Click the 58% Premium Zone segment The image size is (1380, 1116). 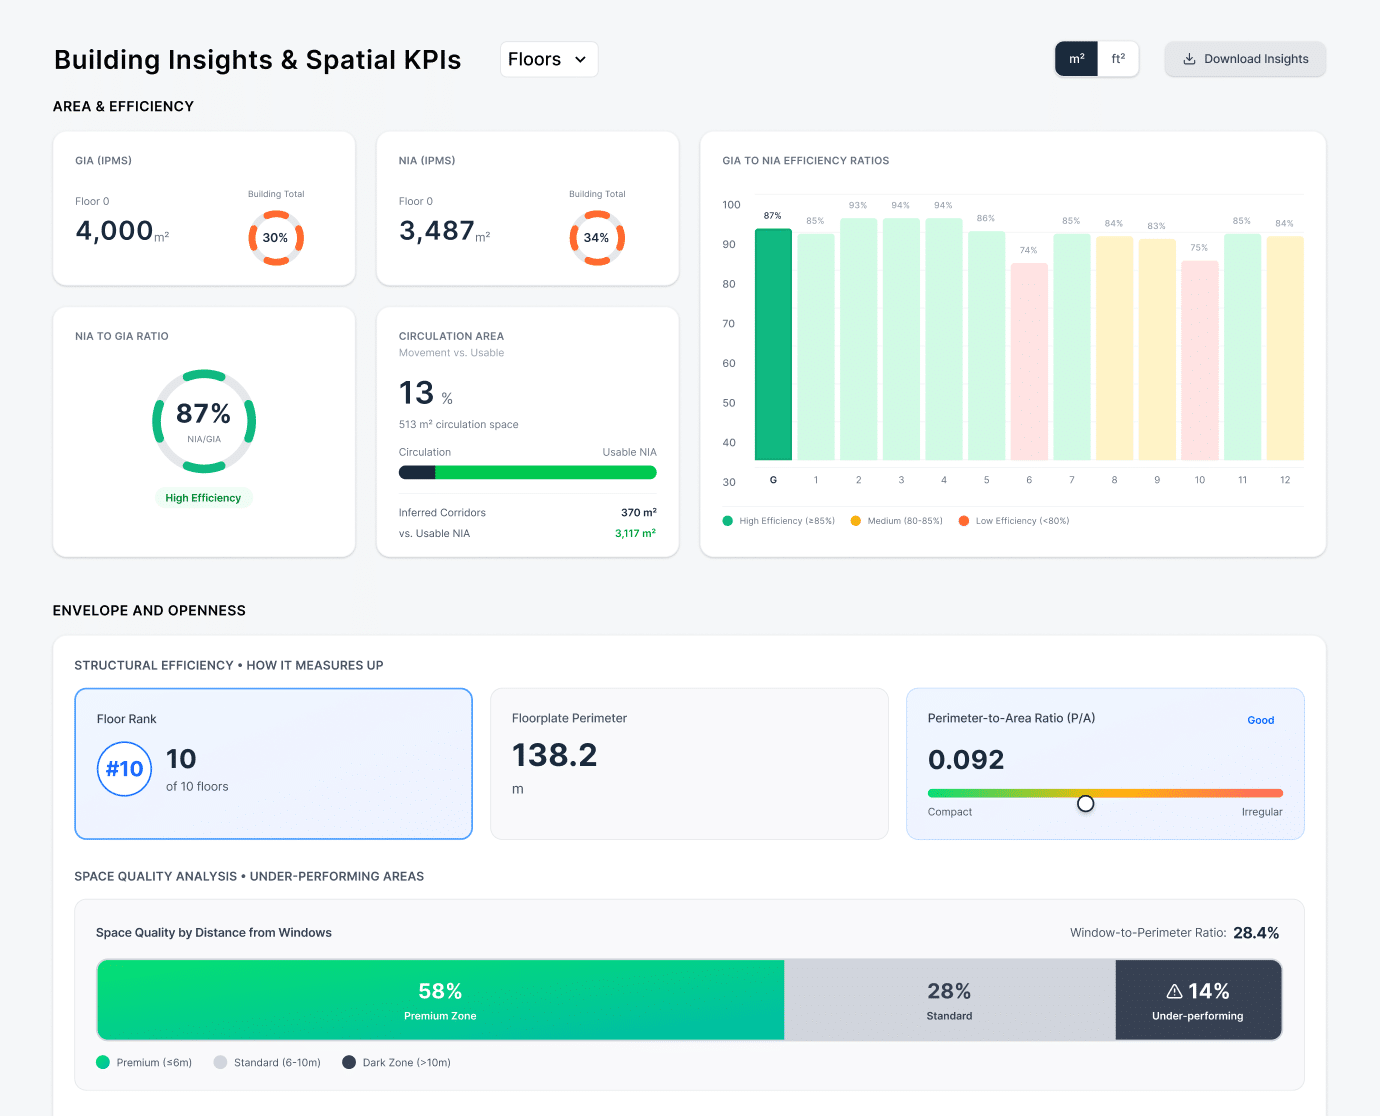(441, 1000)
